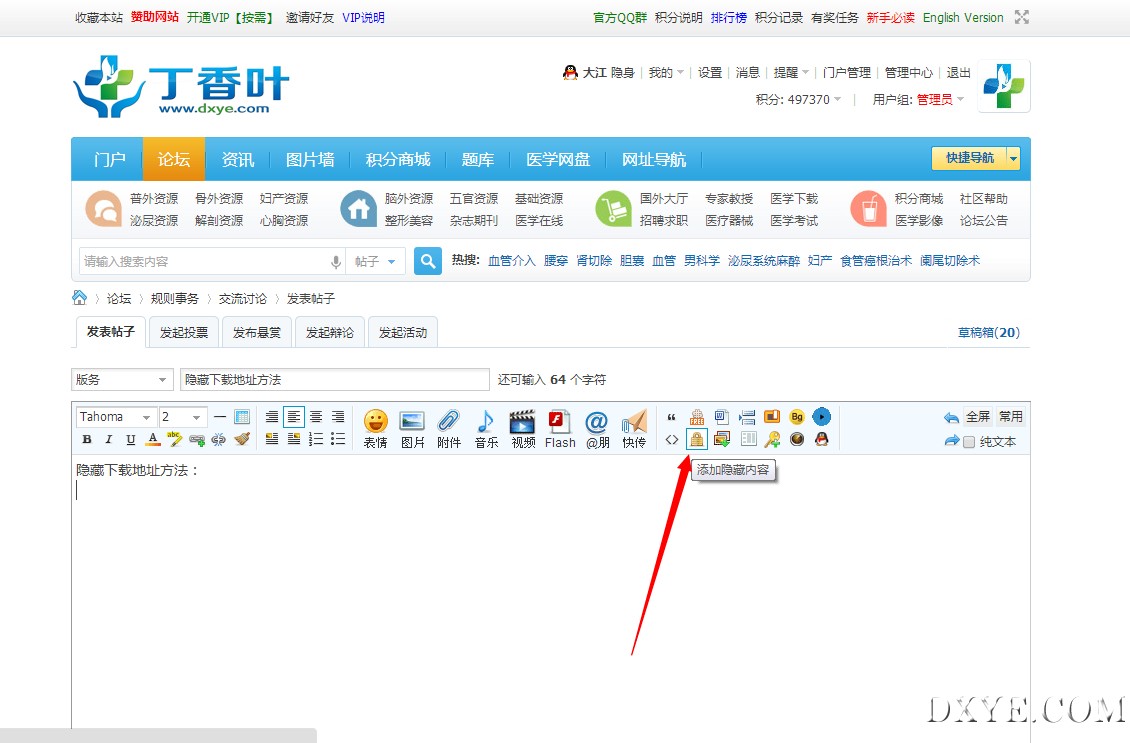Open the 草稿箱 drafts link
Screen dimensions: 1130x743
[x=988, y=333]
